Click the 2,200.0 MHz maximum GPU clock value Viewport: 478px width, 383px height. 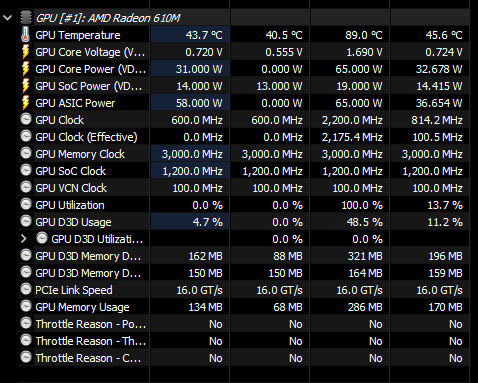coord(352,120)
